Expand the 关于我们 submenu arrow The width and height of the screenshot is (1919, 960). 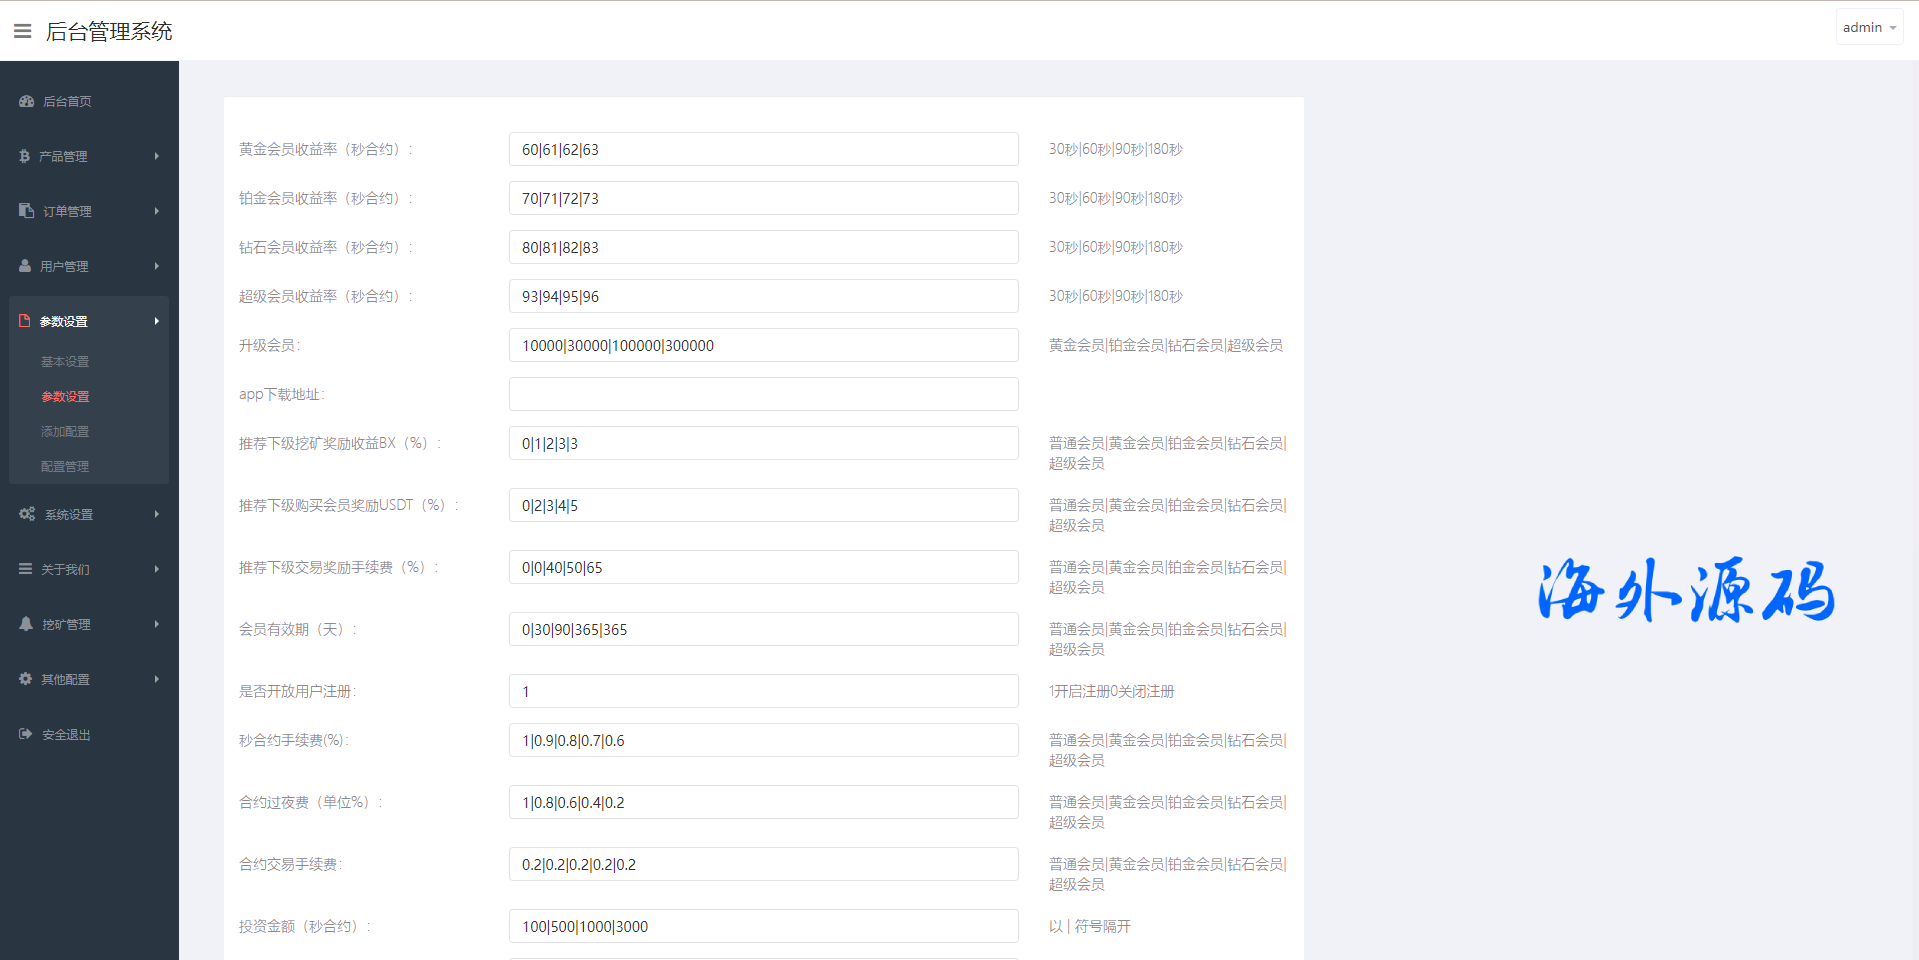[157, 569]
